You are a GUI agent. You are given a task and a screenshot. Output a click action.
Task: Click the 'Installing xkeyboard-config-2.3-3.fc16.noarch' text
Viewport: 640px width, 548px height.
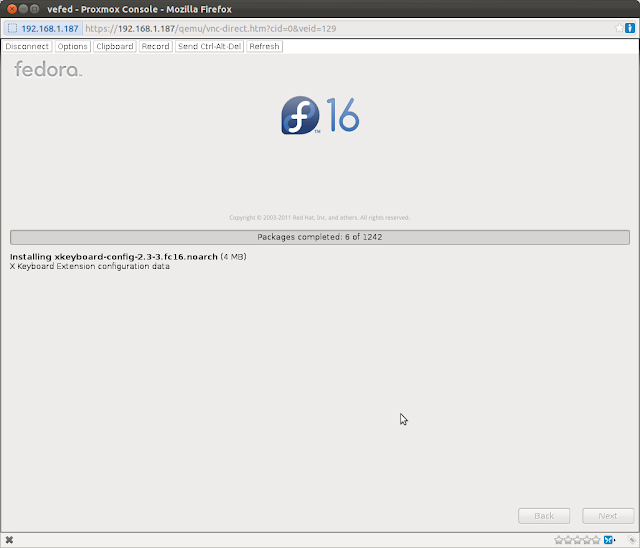pyautogui.click(x=113, y=257)
